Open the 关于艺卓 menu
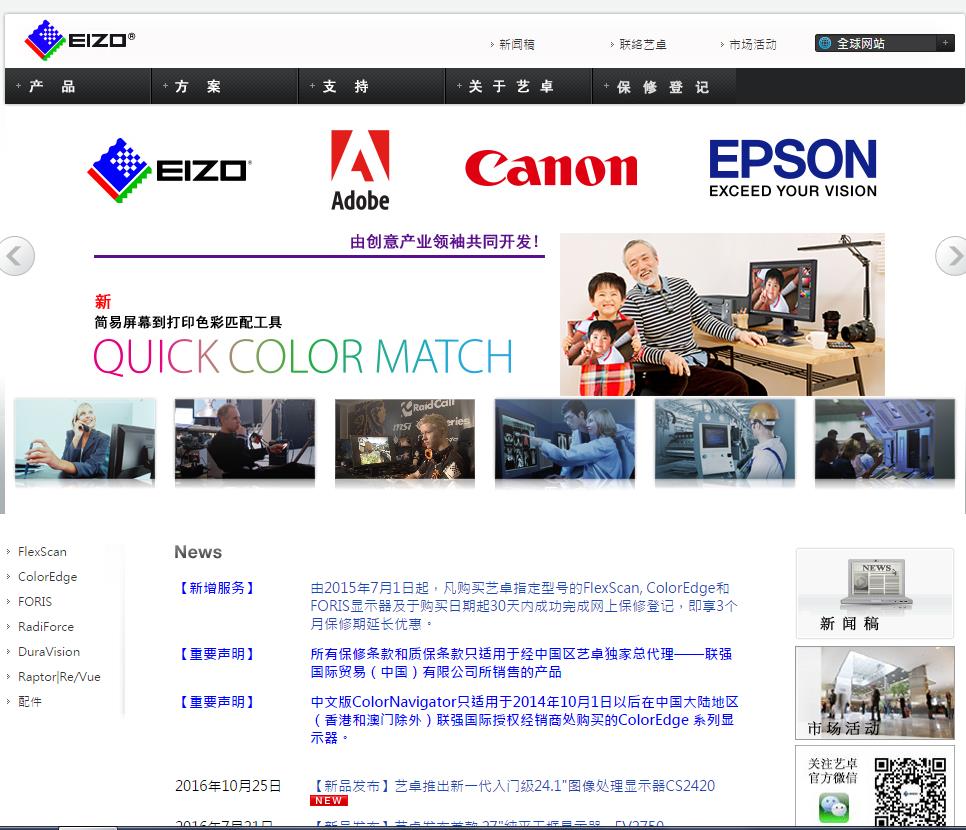 pyautogui.click(x=519, y=86)
